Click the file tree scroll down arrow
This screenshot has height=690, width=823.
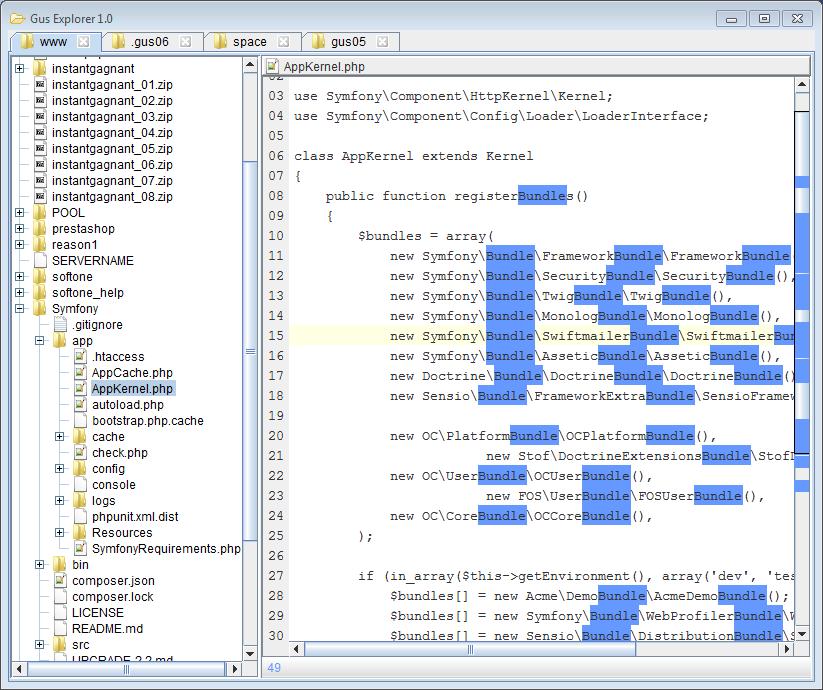click(250, 654)
